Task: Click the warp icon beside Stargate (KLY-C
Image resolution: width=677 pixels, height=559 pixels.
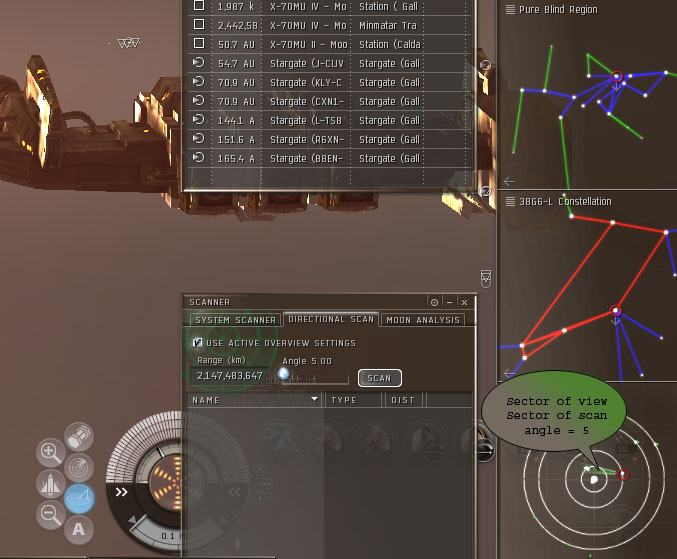Action: (199, 82)
